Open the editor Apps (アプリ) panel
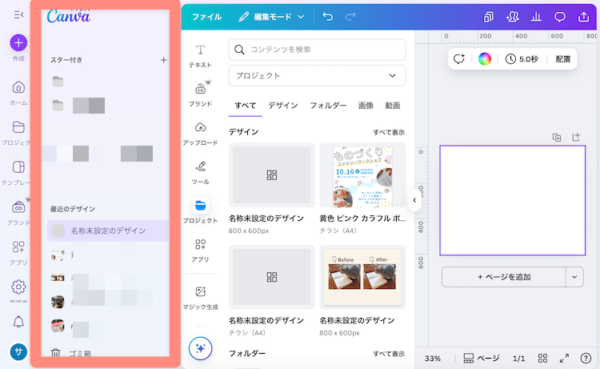Image resolution: width=600 pixels, height=369 pixels. 200,250
